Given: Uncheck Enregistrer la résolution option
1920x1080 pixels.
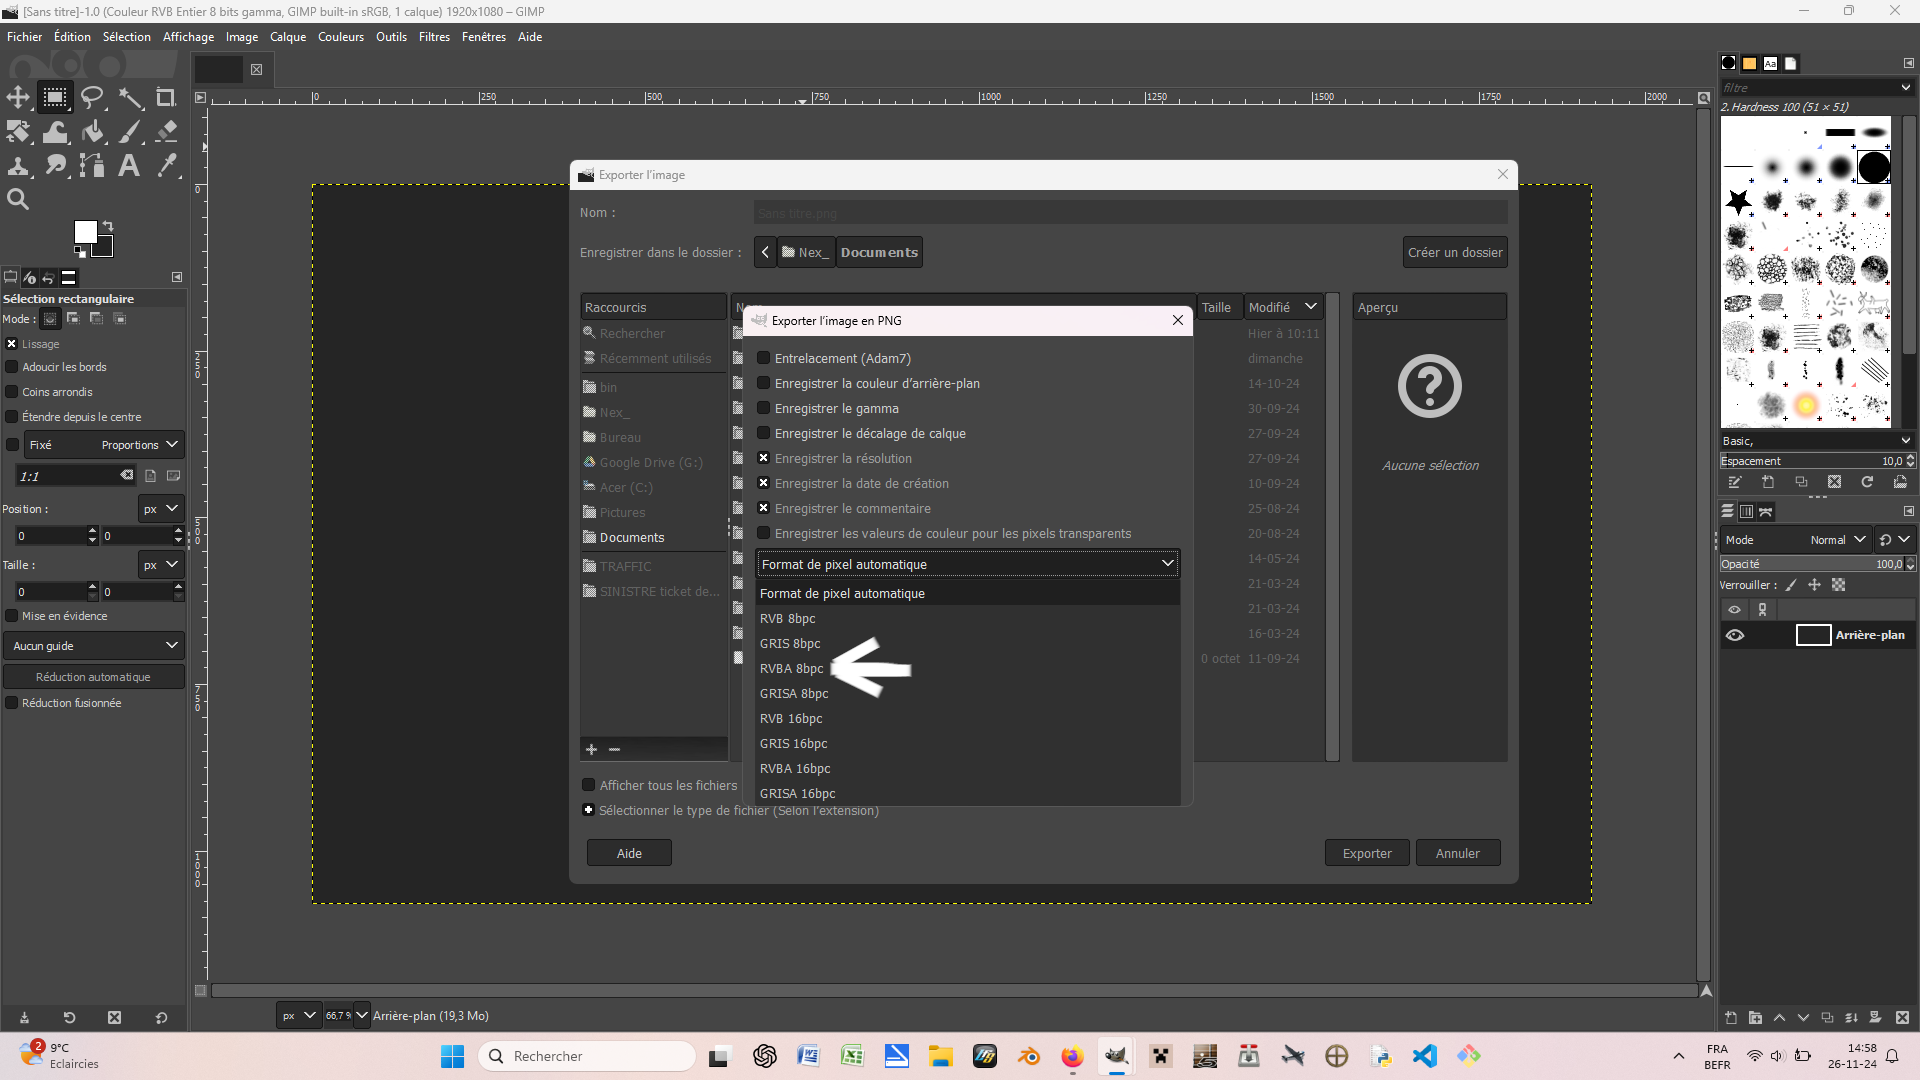Looking at the screenshot, I should [x=764, y=458].
